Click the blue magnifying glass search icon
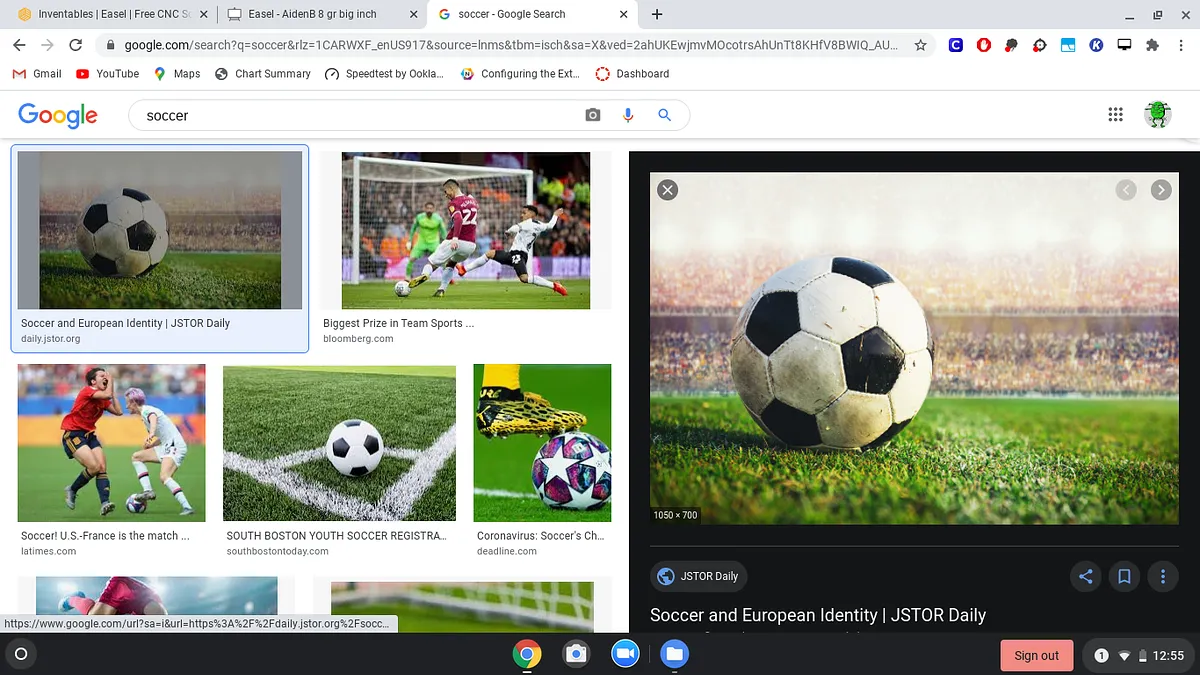The height and width of the screenshot is (675, 1200). click(x=664, y=115)
